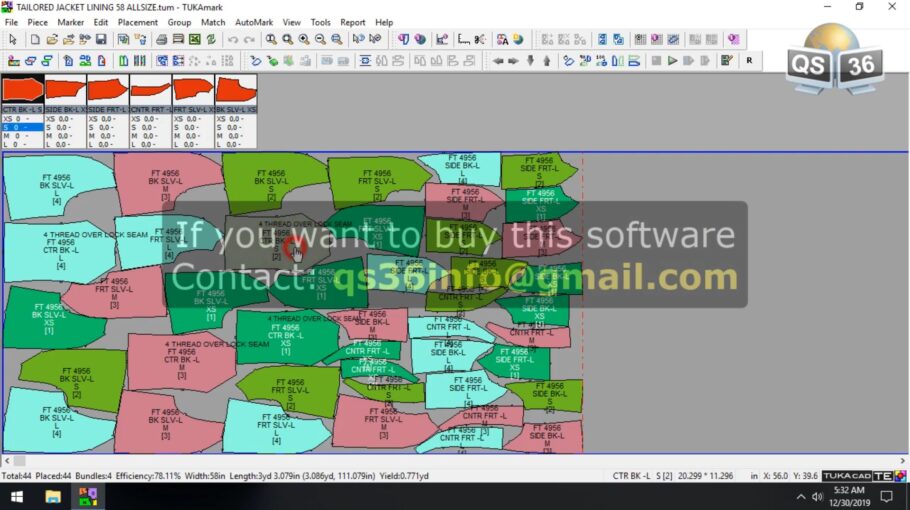Click the Save disk icon

101,40
